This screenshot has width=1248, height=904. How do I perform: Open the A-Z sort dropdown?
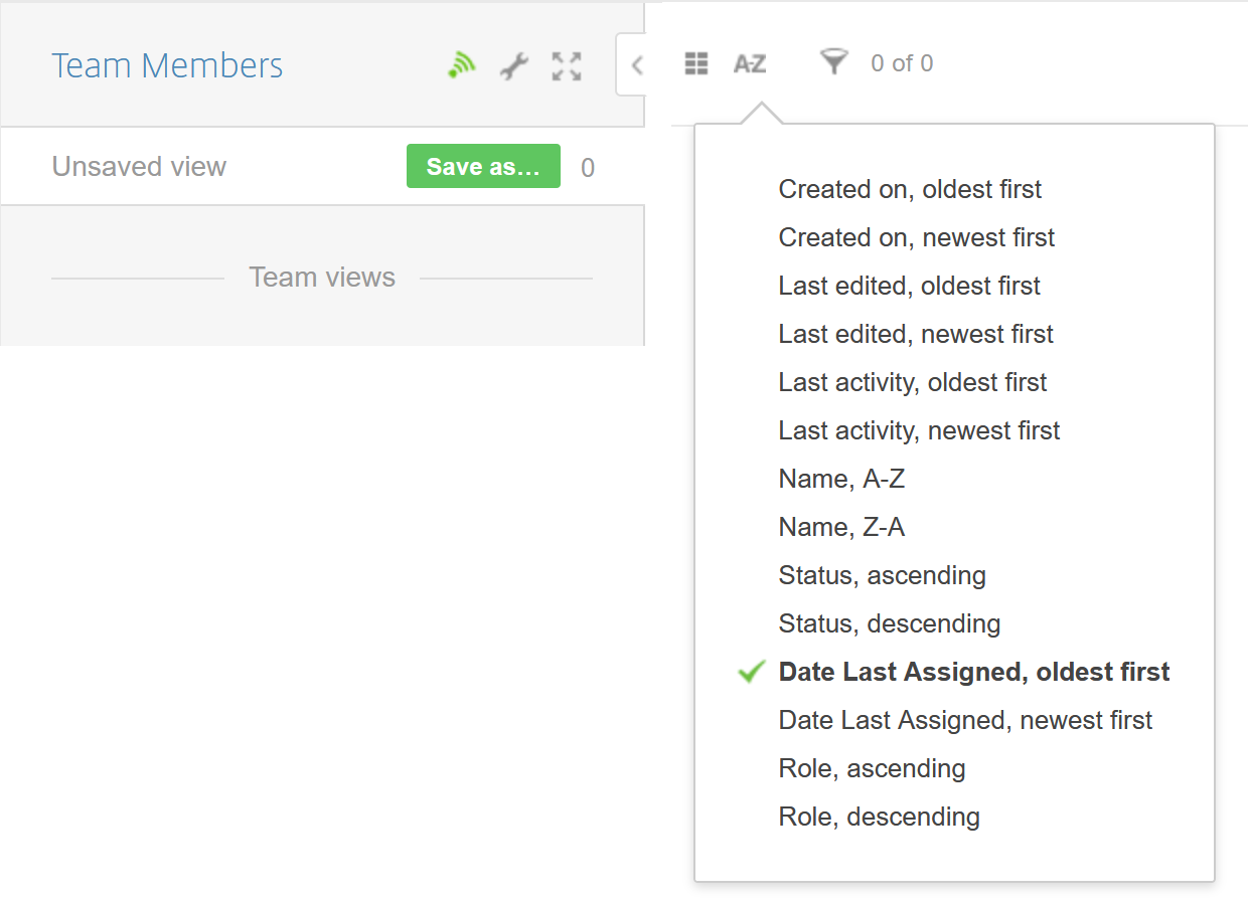pyautogui.click(x=749, y=63)
